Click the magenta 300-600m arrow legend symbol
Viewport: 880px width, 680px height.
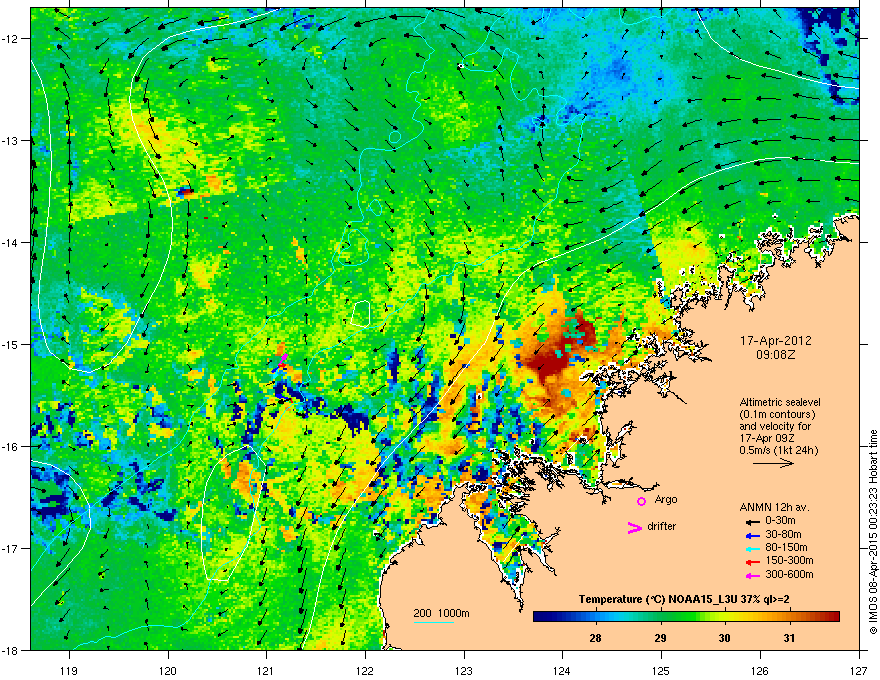coord(753,576)
